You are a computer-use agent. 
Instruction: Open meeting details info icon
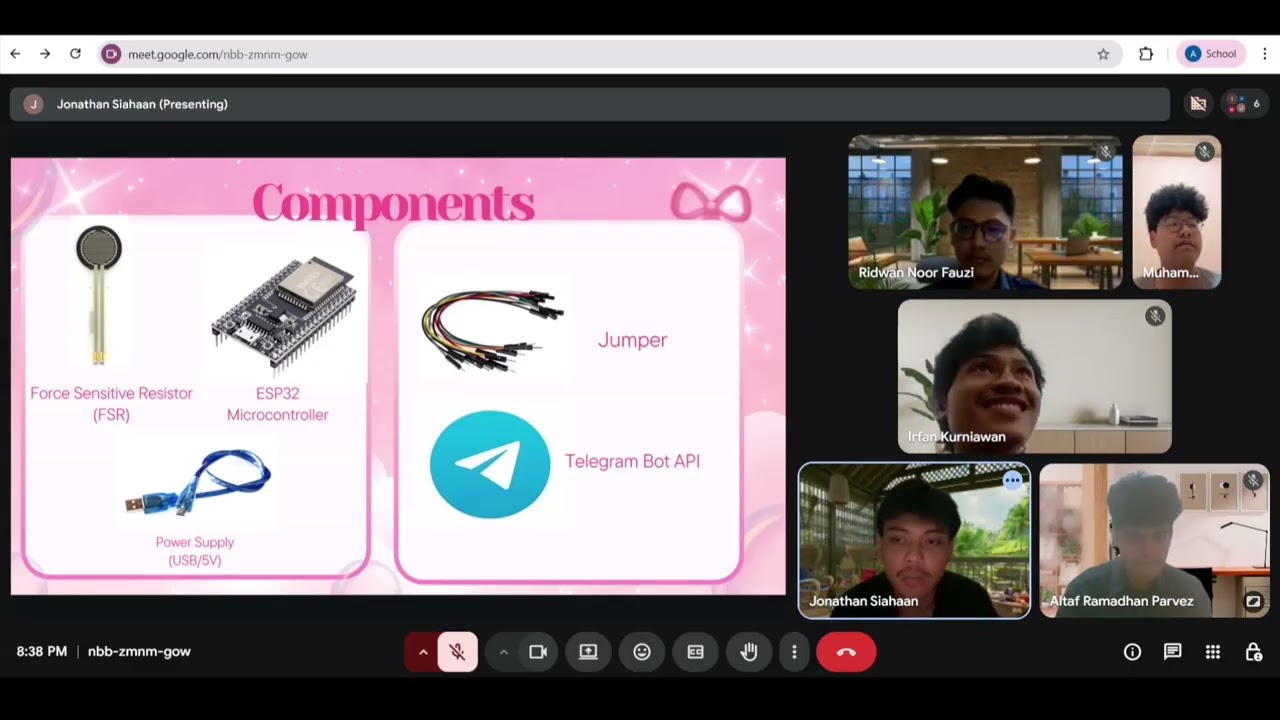pos(1132,652)
